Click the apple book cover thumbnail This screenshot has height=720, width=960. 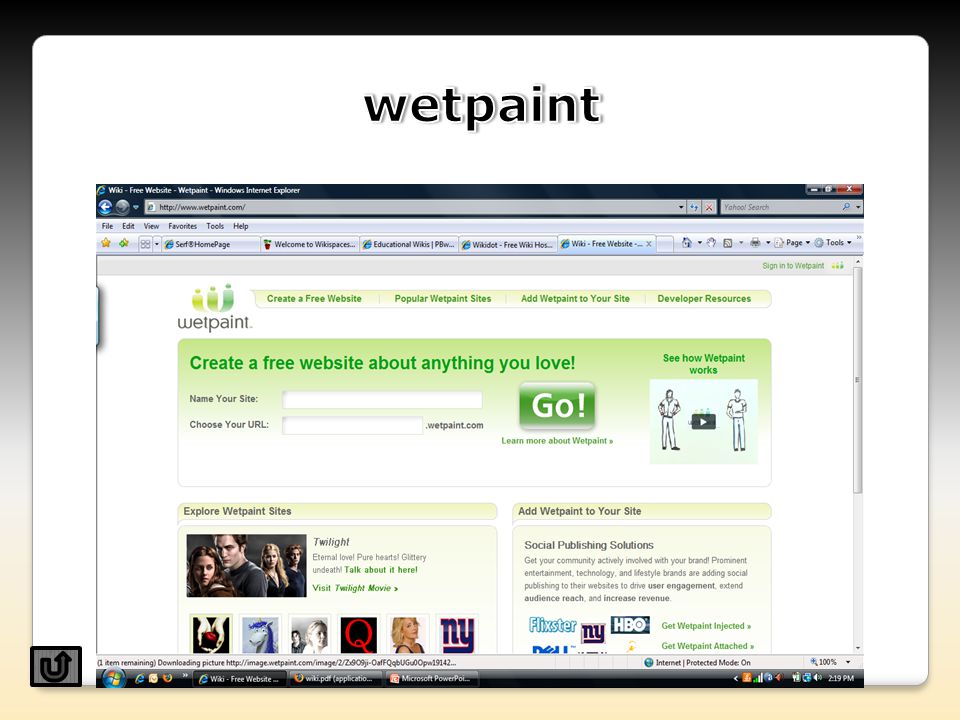211,634
